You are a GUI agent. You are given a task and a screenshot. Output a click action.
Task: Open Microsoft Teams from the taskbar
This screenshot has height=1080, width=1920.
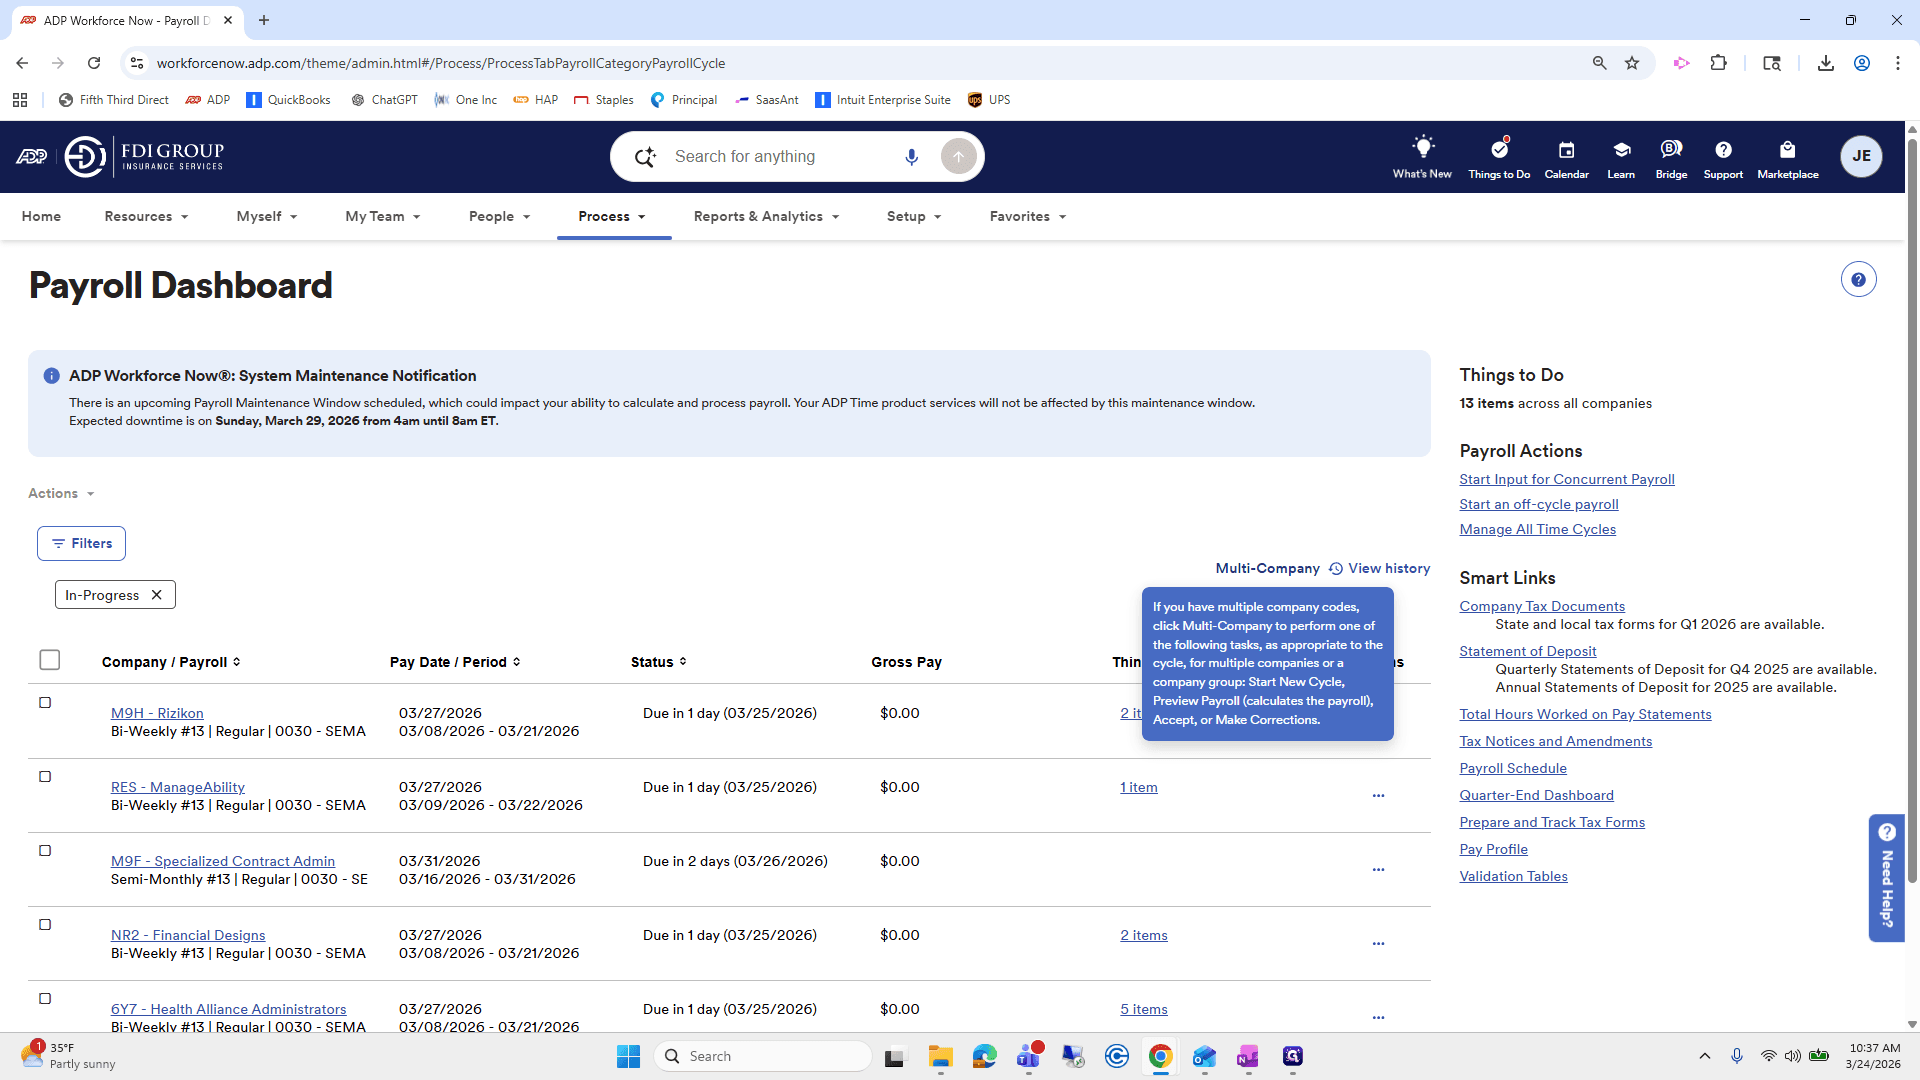click(1029, 1056)
